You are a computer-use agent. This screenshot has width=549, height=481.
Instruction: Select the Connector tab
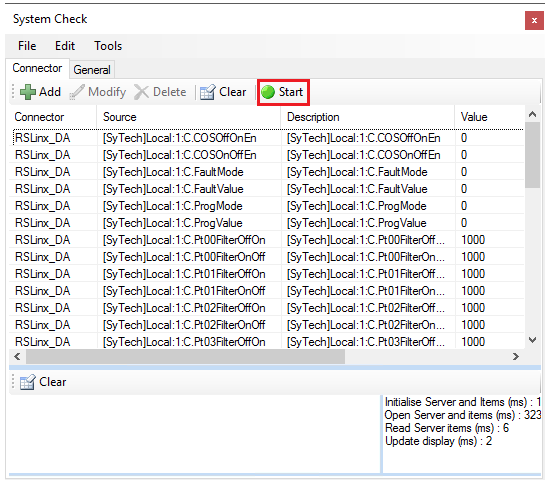[x=37, y=68]
